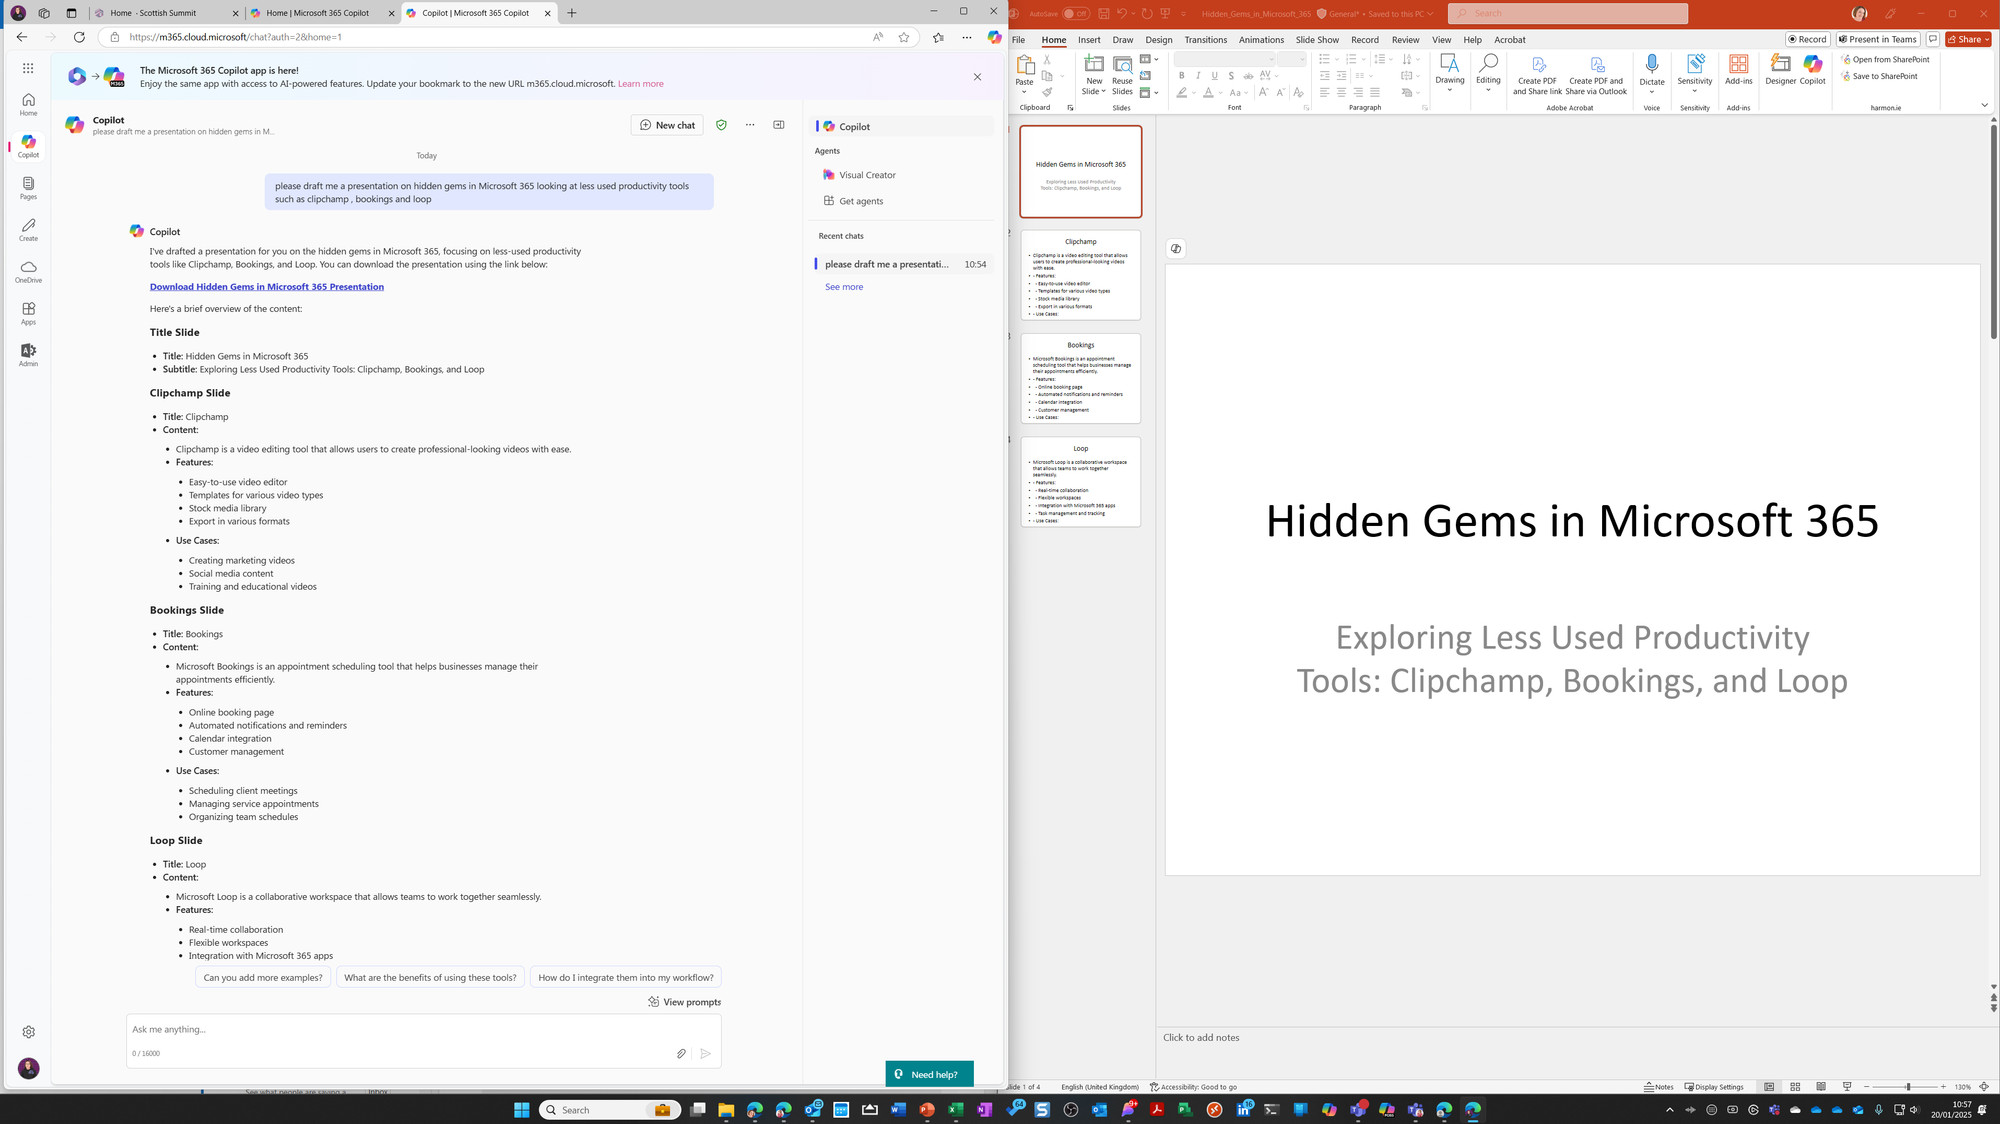Click Undo in PowerPoint title bar
This screenshot has height=1124, width=2000.
pos(1122,14)
